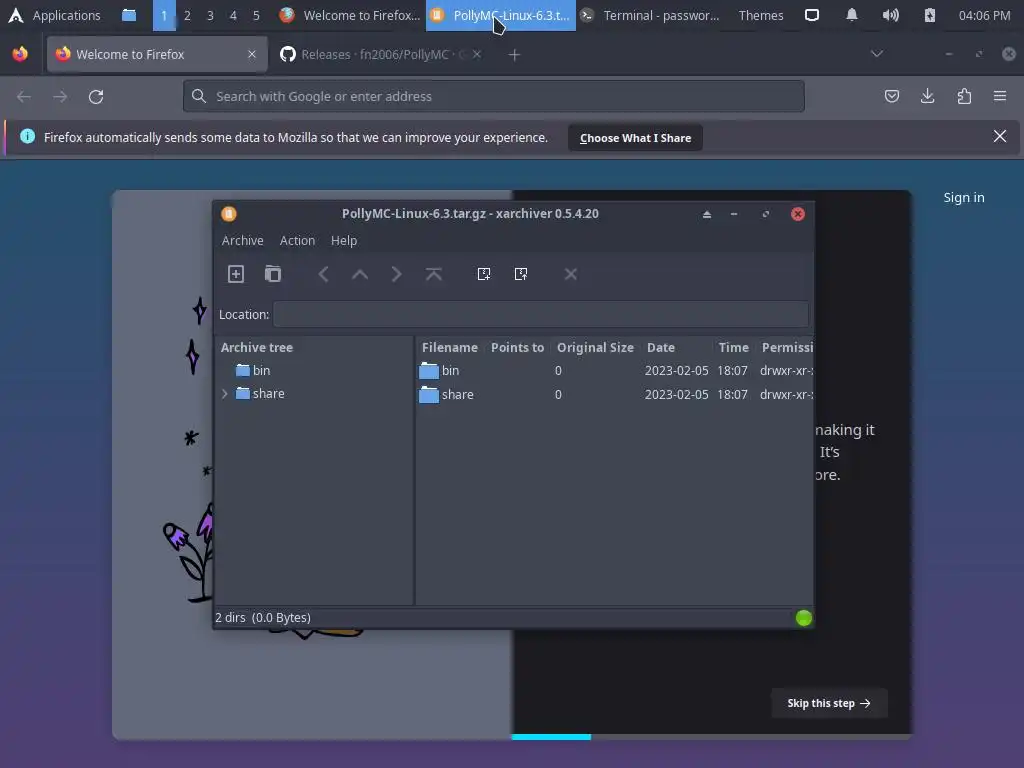Click the 04:06 PM clock
Image resolution: width=1024 pixels, height=768 pixels.
984,15
